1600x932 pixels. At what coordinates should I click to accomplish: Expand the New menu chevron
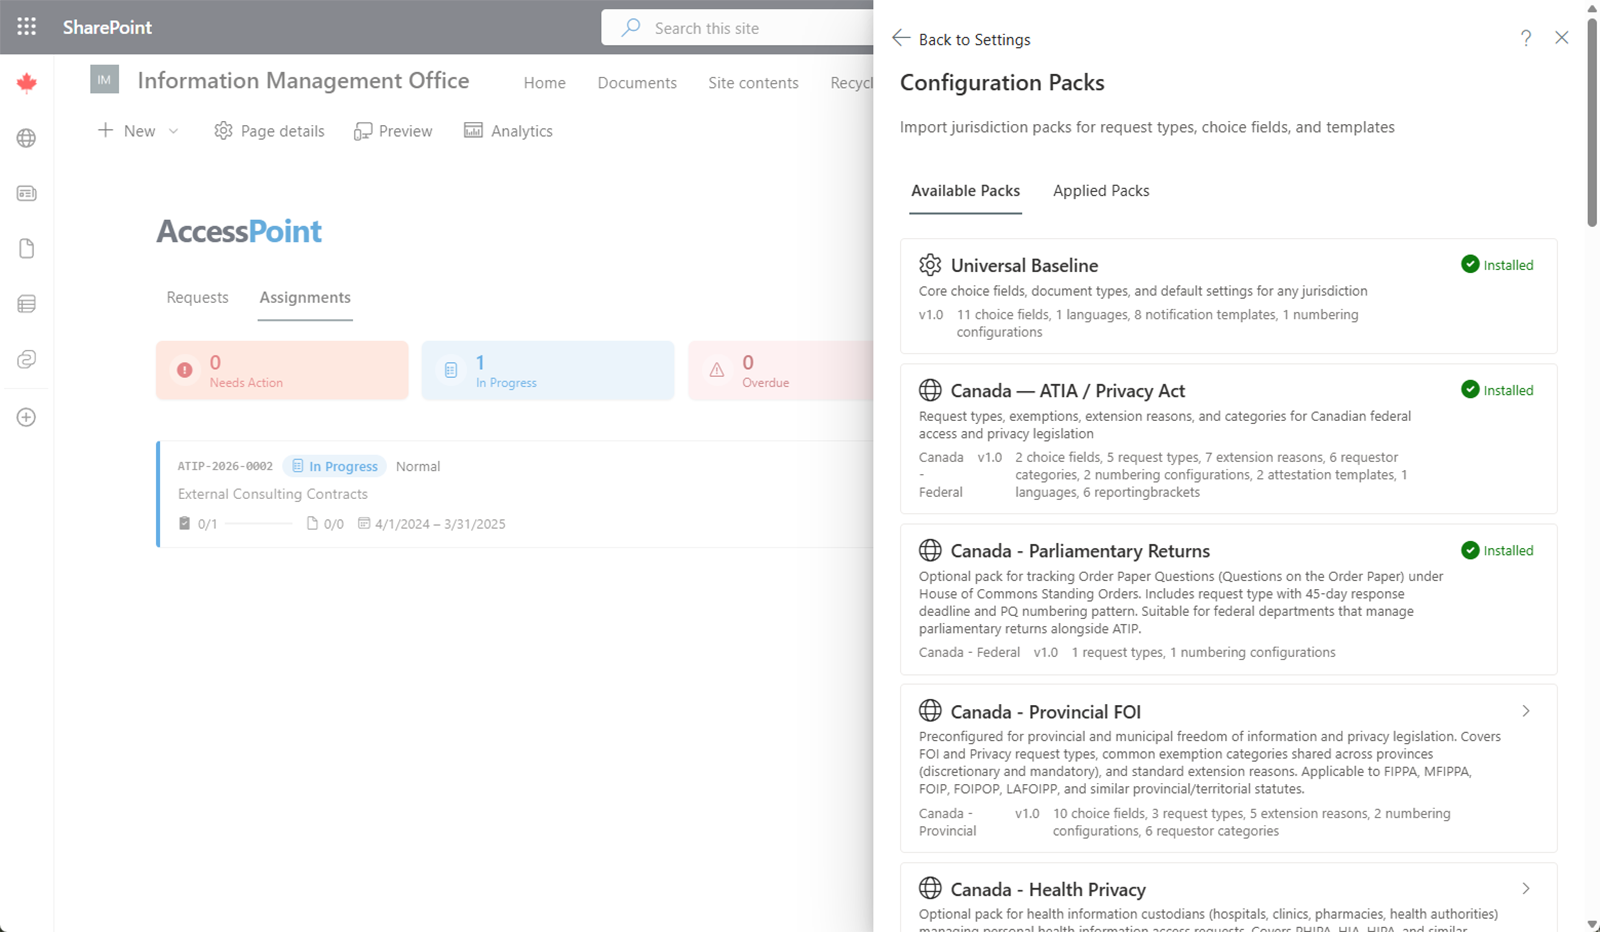tap(173, 130)
